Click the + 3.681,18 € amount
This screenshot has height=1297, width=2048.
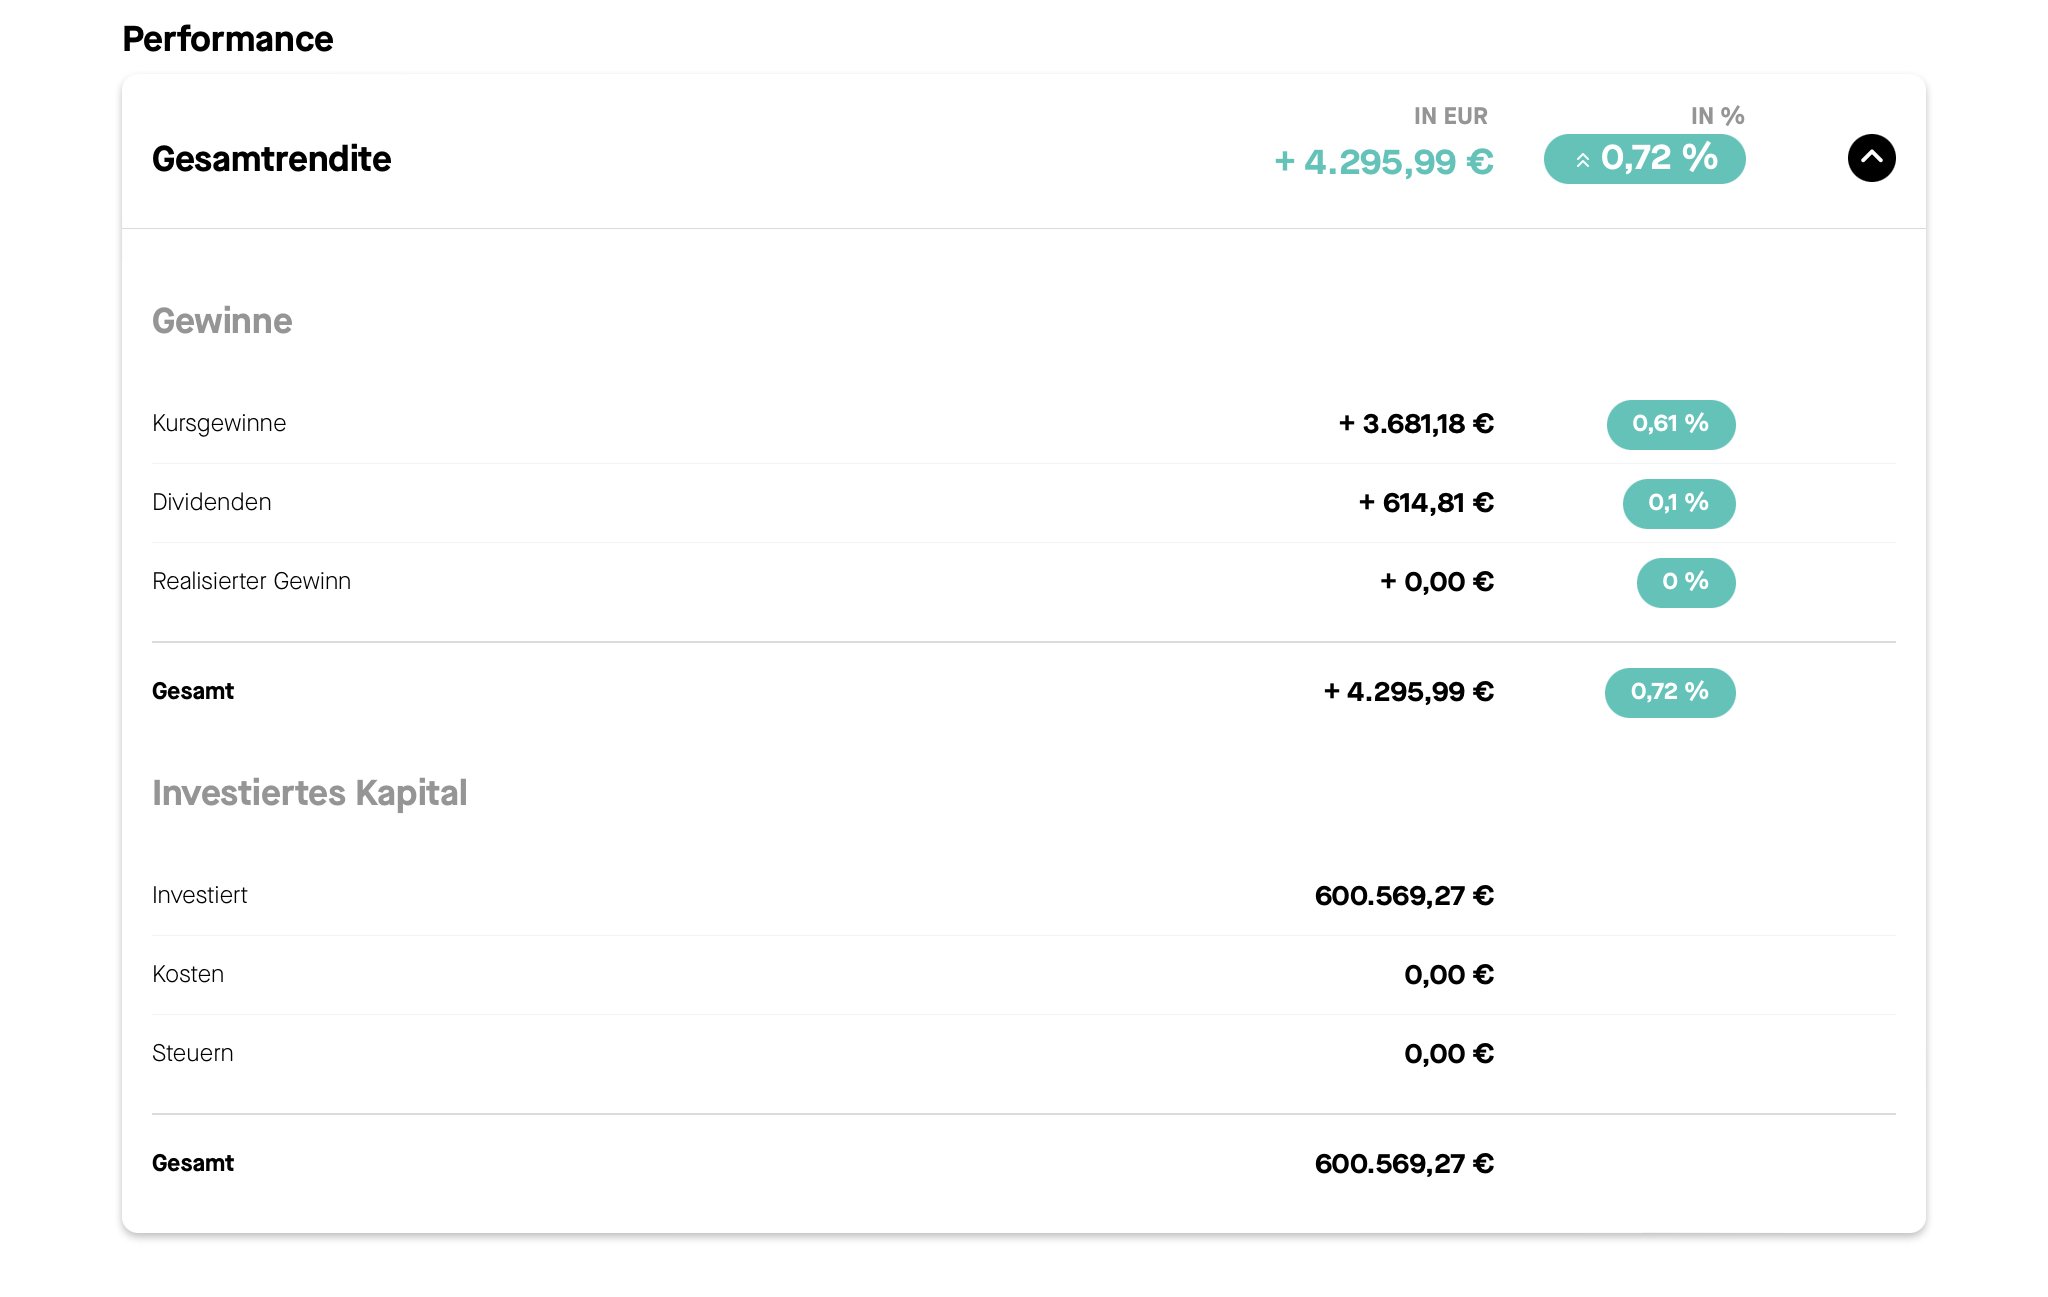pos(1416,424)
